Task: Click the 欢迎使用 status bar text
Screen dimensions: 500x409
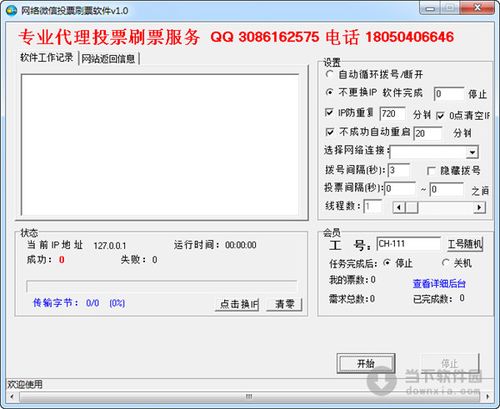Action: pyautogui.click(x=25, y=384)
